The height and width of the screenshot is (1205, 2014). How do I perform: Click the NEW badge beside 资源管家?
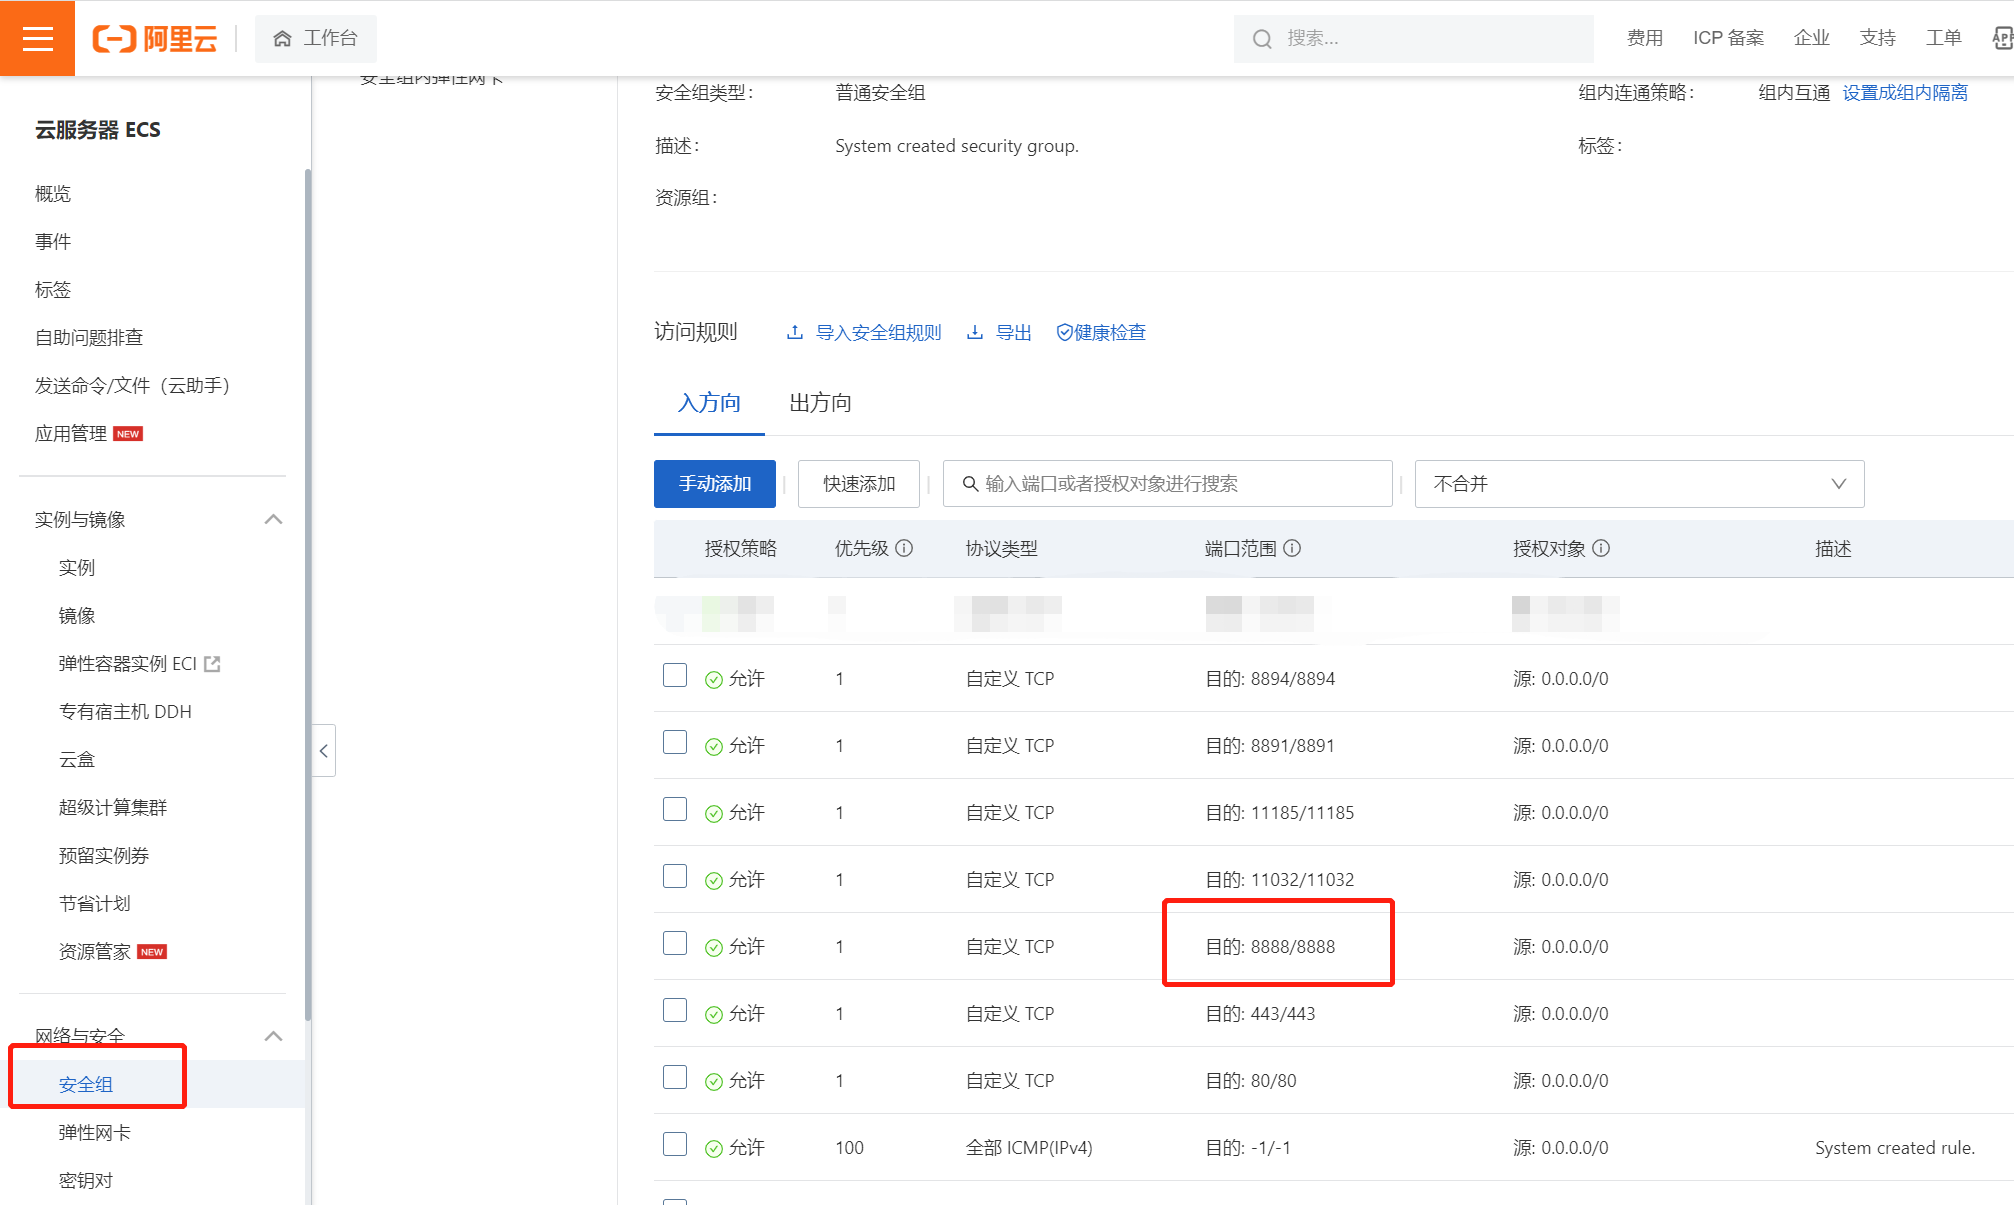coord(152,952)
